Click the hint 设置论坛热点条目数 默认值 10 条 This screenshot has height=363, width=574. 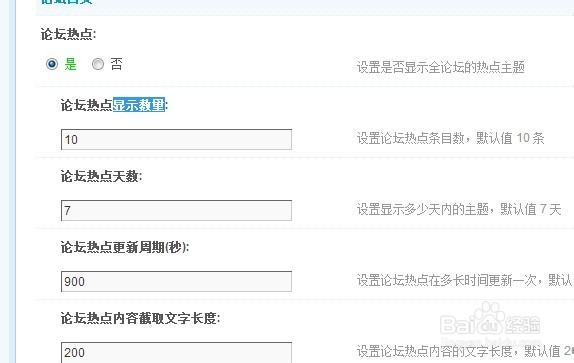(451, 138)
